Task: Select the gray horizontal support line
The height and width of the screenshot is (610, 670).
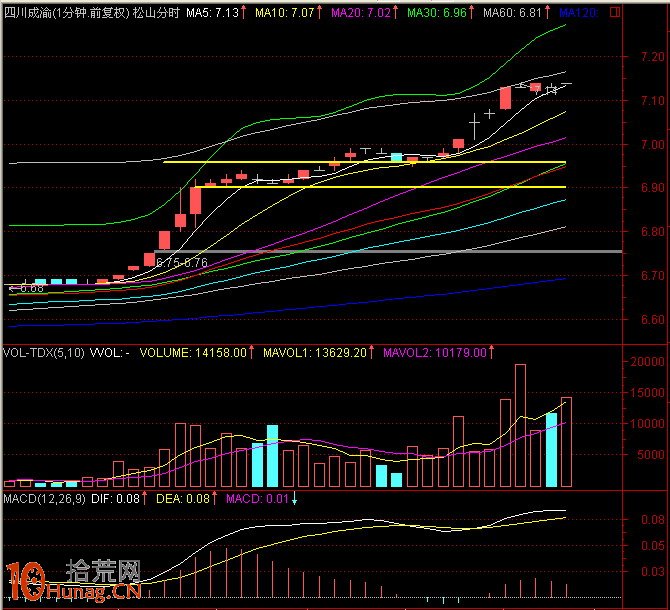Action: pos(388,252)
